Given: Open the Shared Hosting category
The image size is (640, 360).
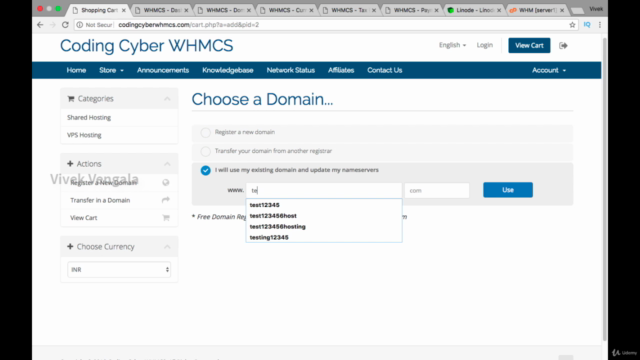Looking at the screenshot, I should [89, 118].
